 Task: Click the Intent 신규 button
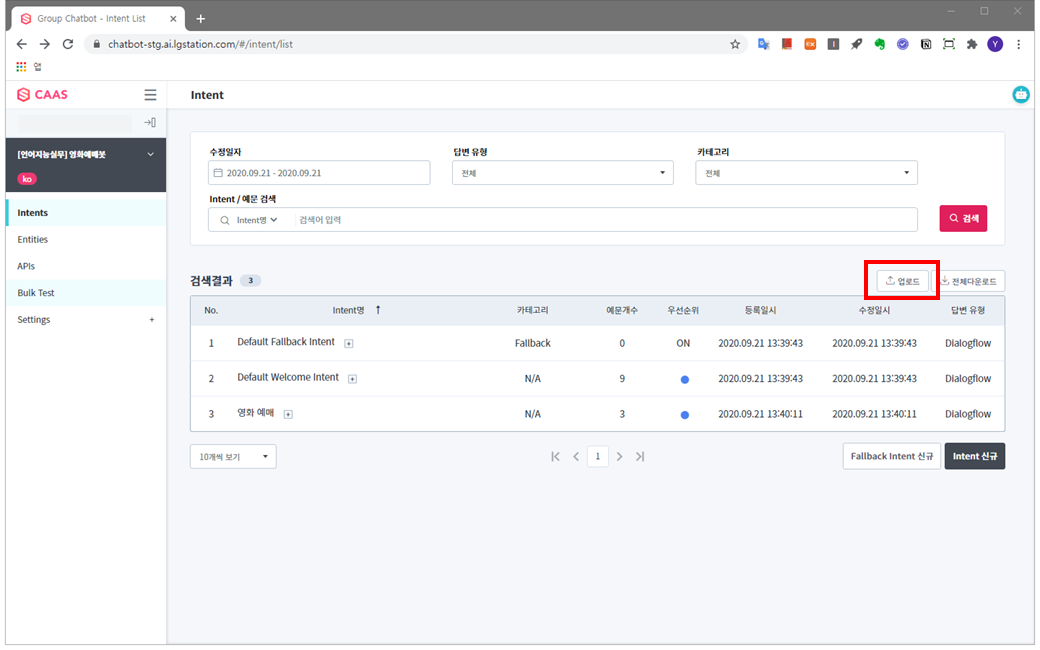pos(974,457)
